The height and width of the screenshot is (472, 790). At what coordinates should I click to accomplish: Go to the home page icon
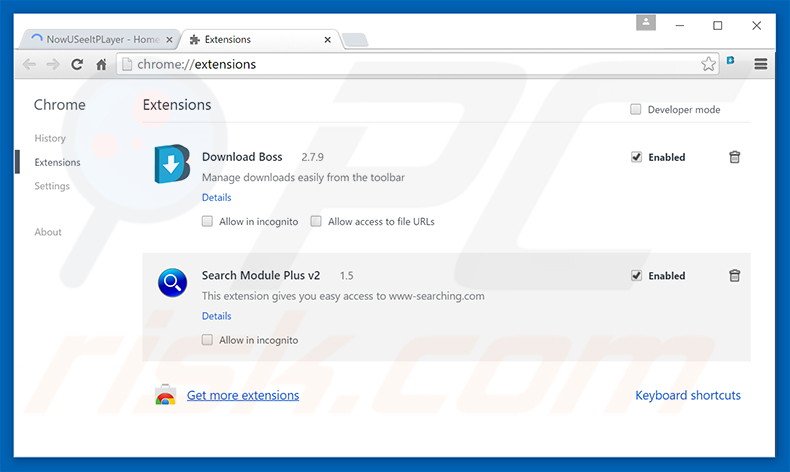pos(101,64)
